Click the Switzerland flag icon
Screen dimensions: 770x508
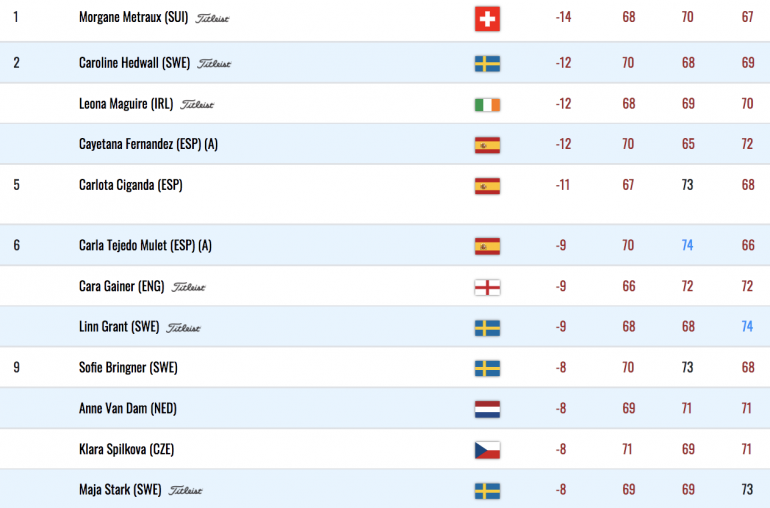coord(487,19)
